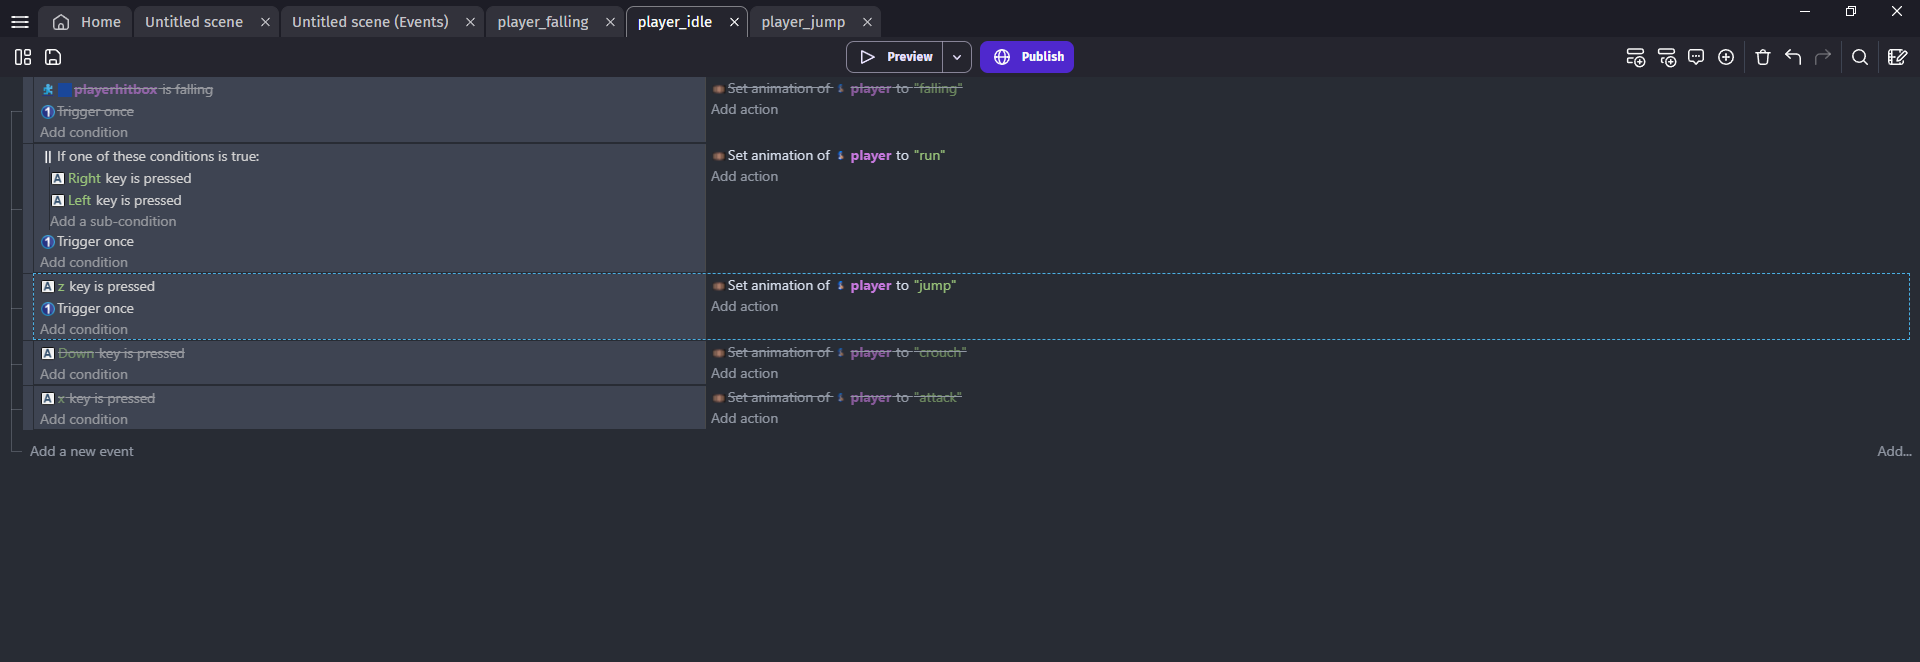Click the add new event toolbar icon
Screen dimensions: 1920x662
click(1635, 57)
